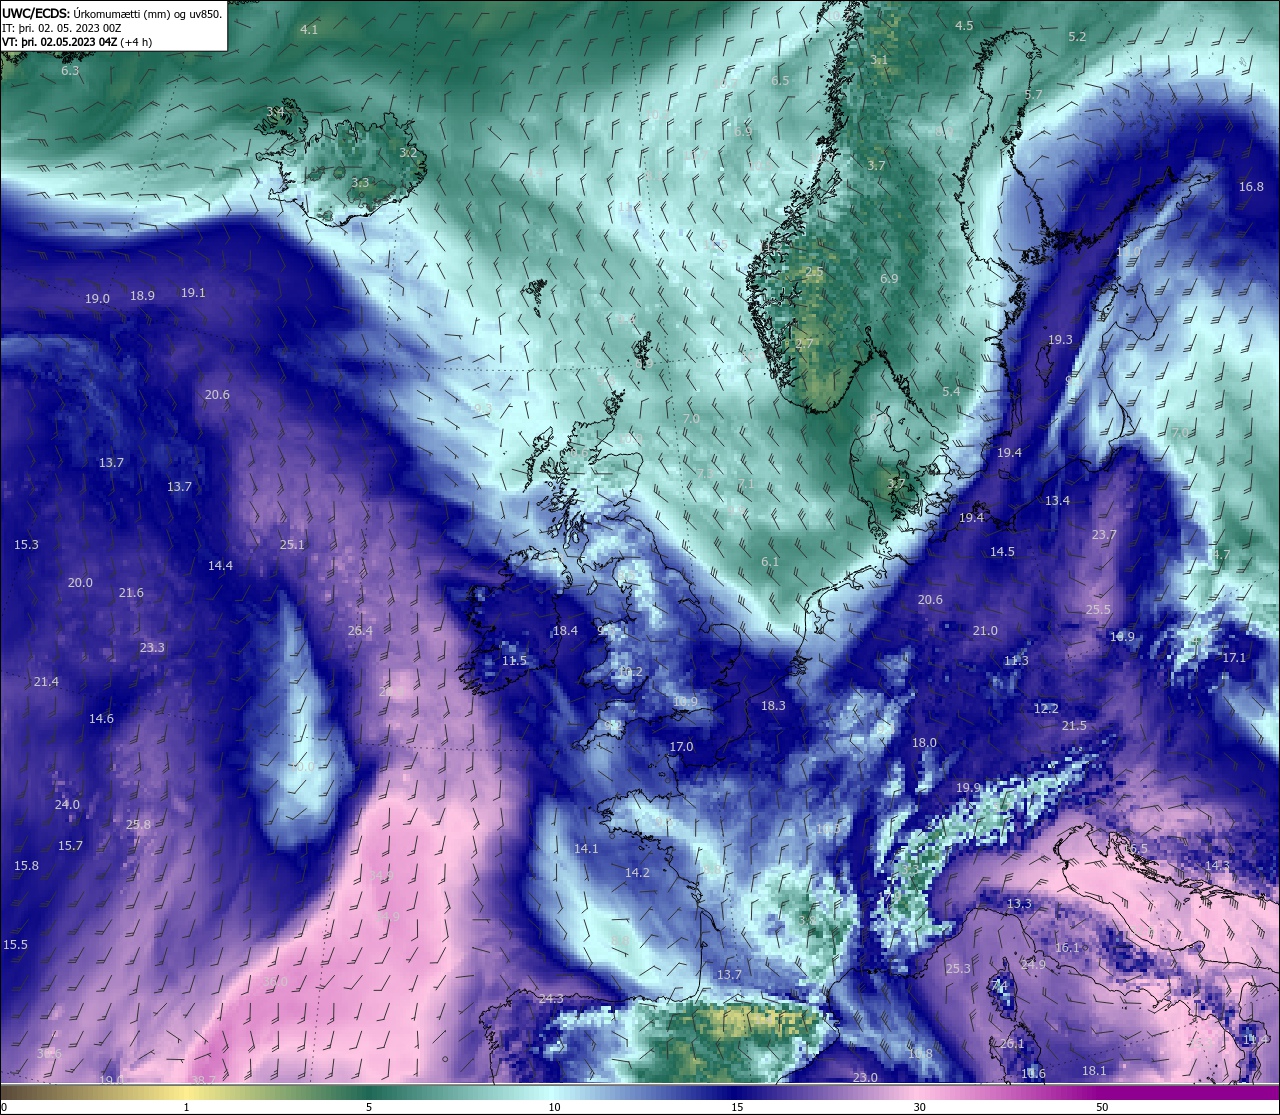Viewport: 1280px width, 1115px height.
Task: Click the colorbar tick label 30
Action: [x=919, y=1107]
